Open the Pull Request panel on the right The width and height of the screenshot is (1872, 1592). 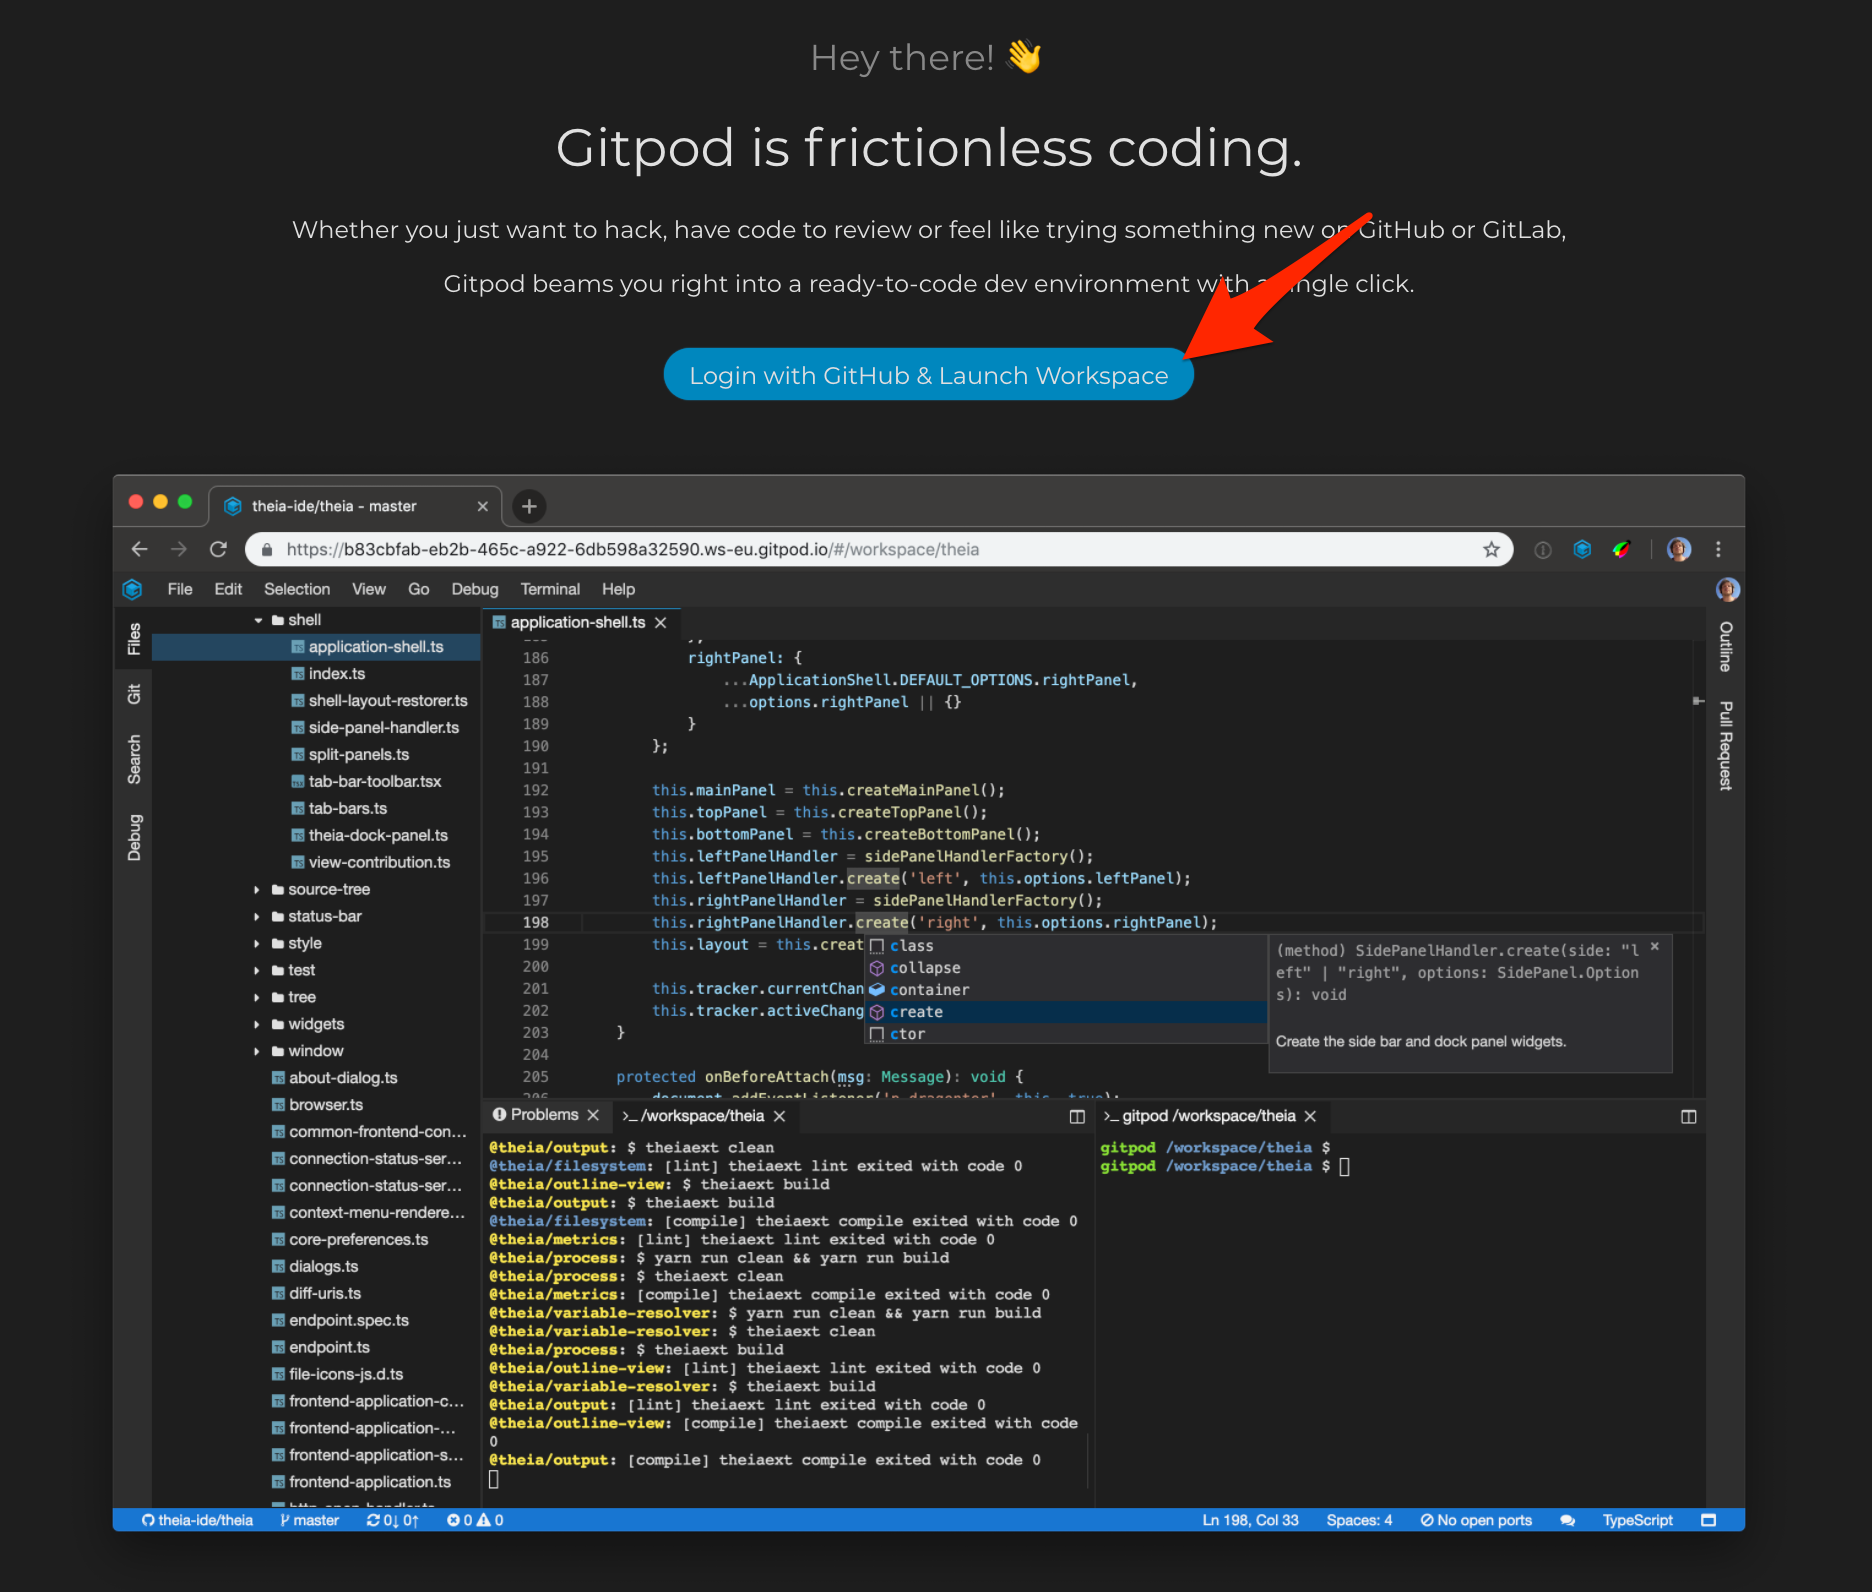coord(1726,746)
